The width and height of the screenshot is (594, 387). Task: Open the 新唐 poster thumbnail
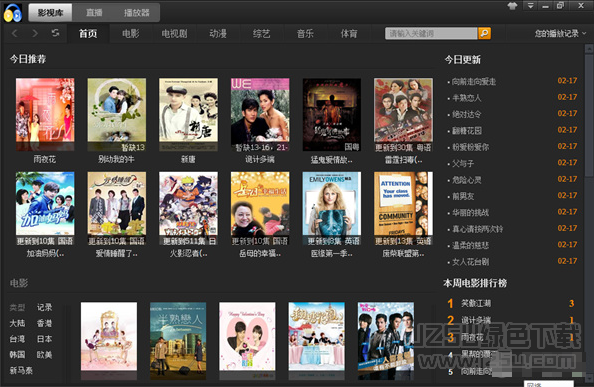pyautogui.click(x=188, y=114)
